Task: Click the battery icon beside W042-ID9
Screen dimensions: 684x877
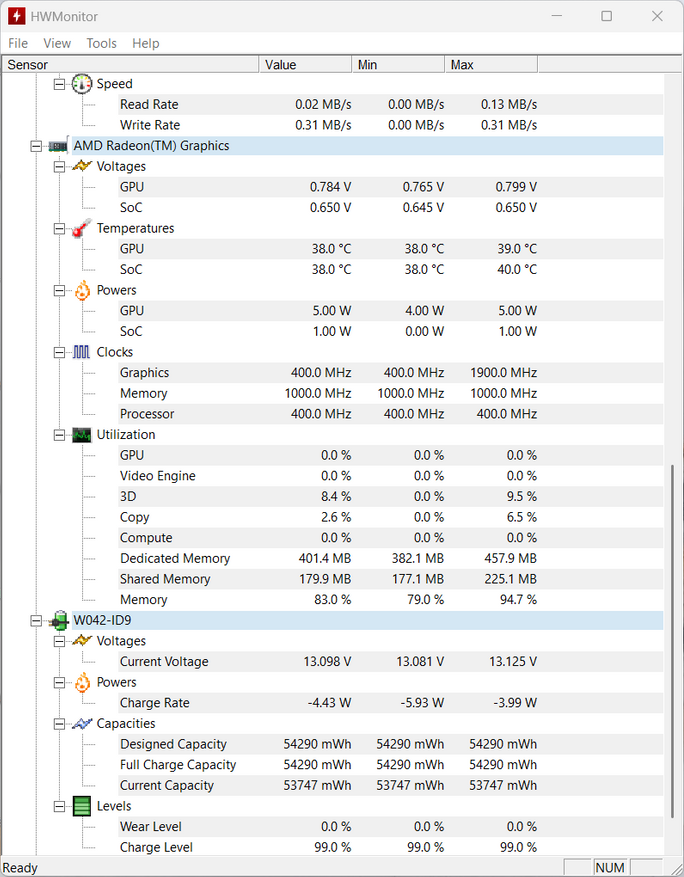Action: pos(58,621)
